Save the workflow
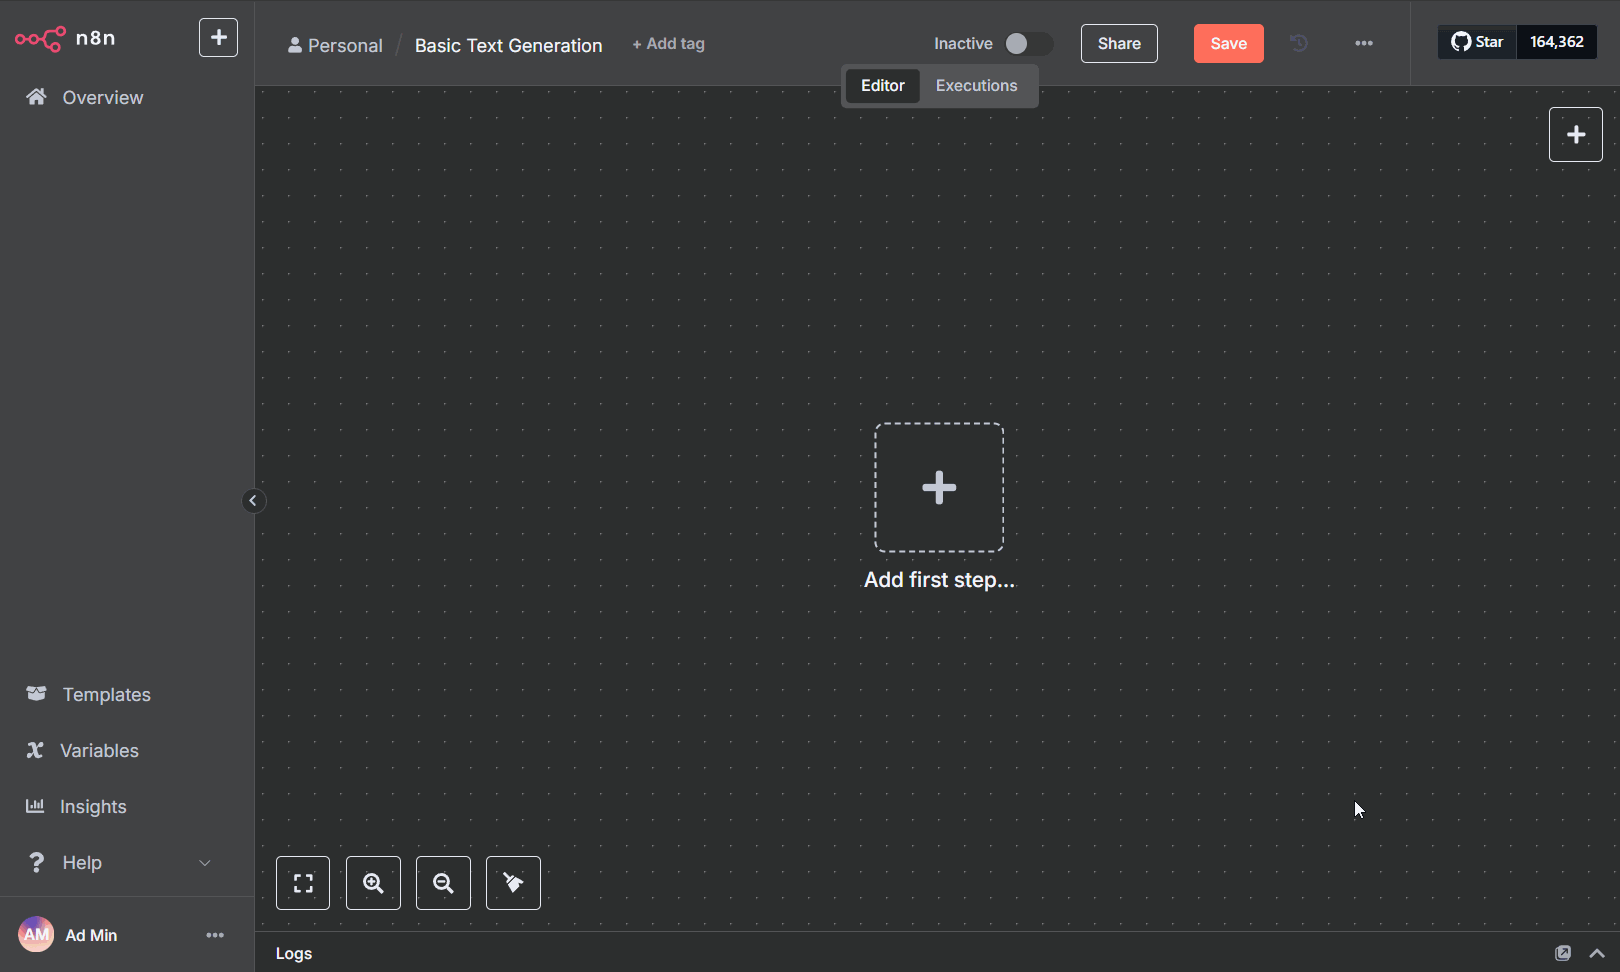 click(1229, 44)
